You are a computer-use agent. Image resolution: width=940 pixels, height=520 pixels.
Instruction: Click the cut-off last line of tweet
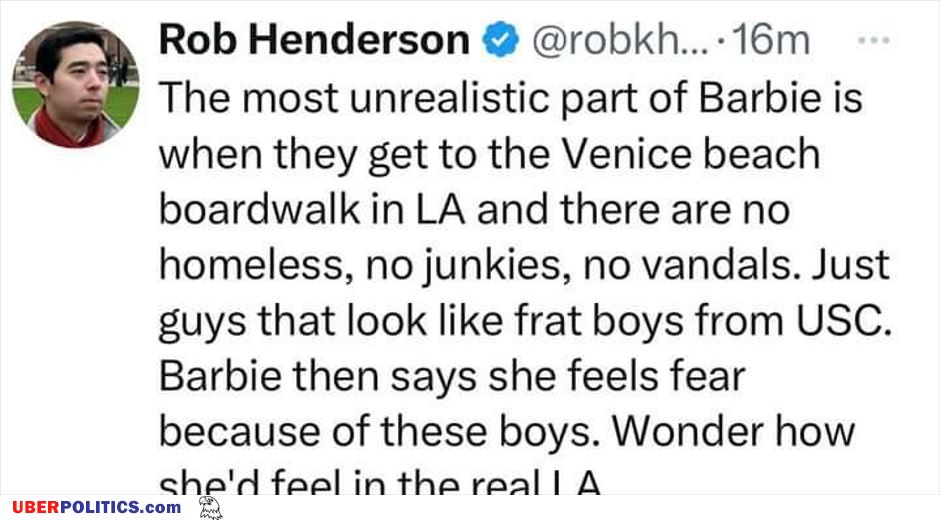coord(381,481)
